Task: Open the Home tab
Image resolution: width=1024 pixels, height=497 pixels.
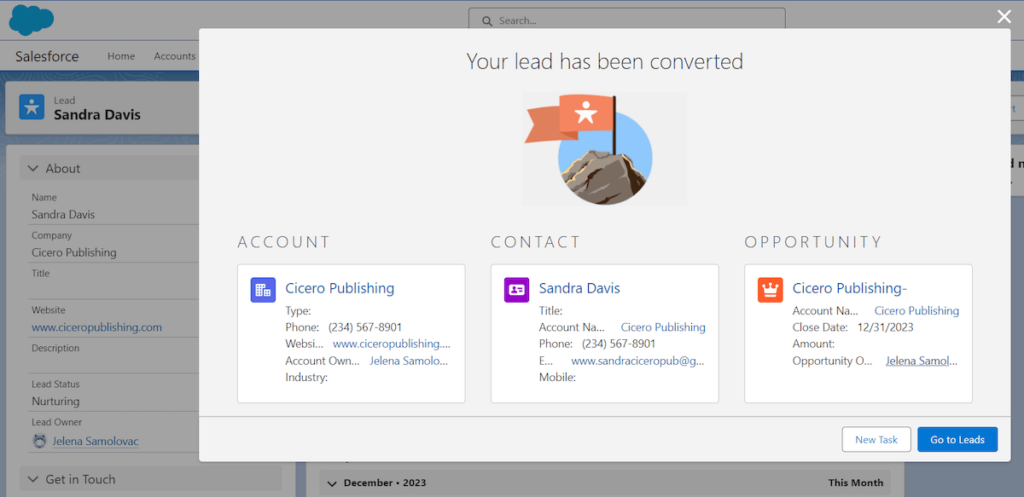Action: 121,56
